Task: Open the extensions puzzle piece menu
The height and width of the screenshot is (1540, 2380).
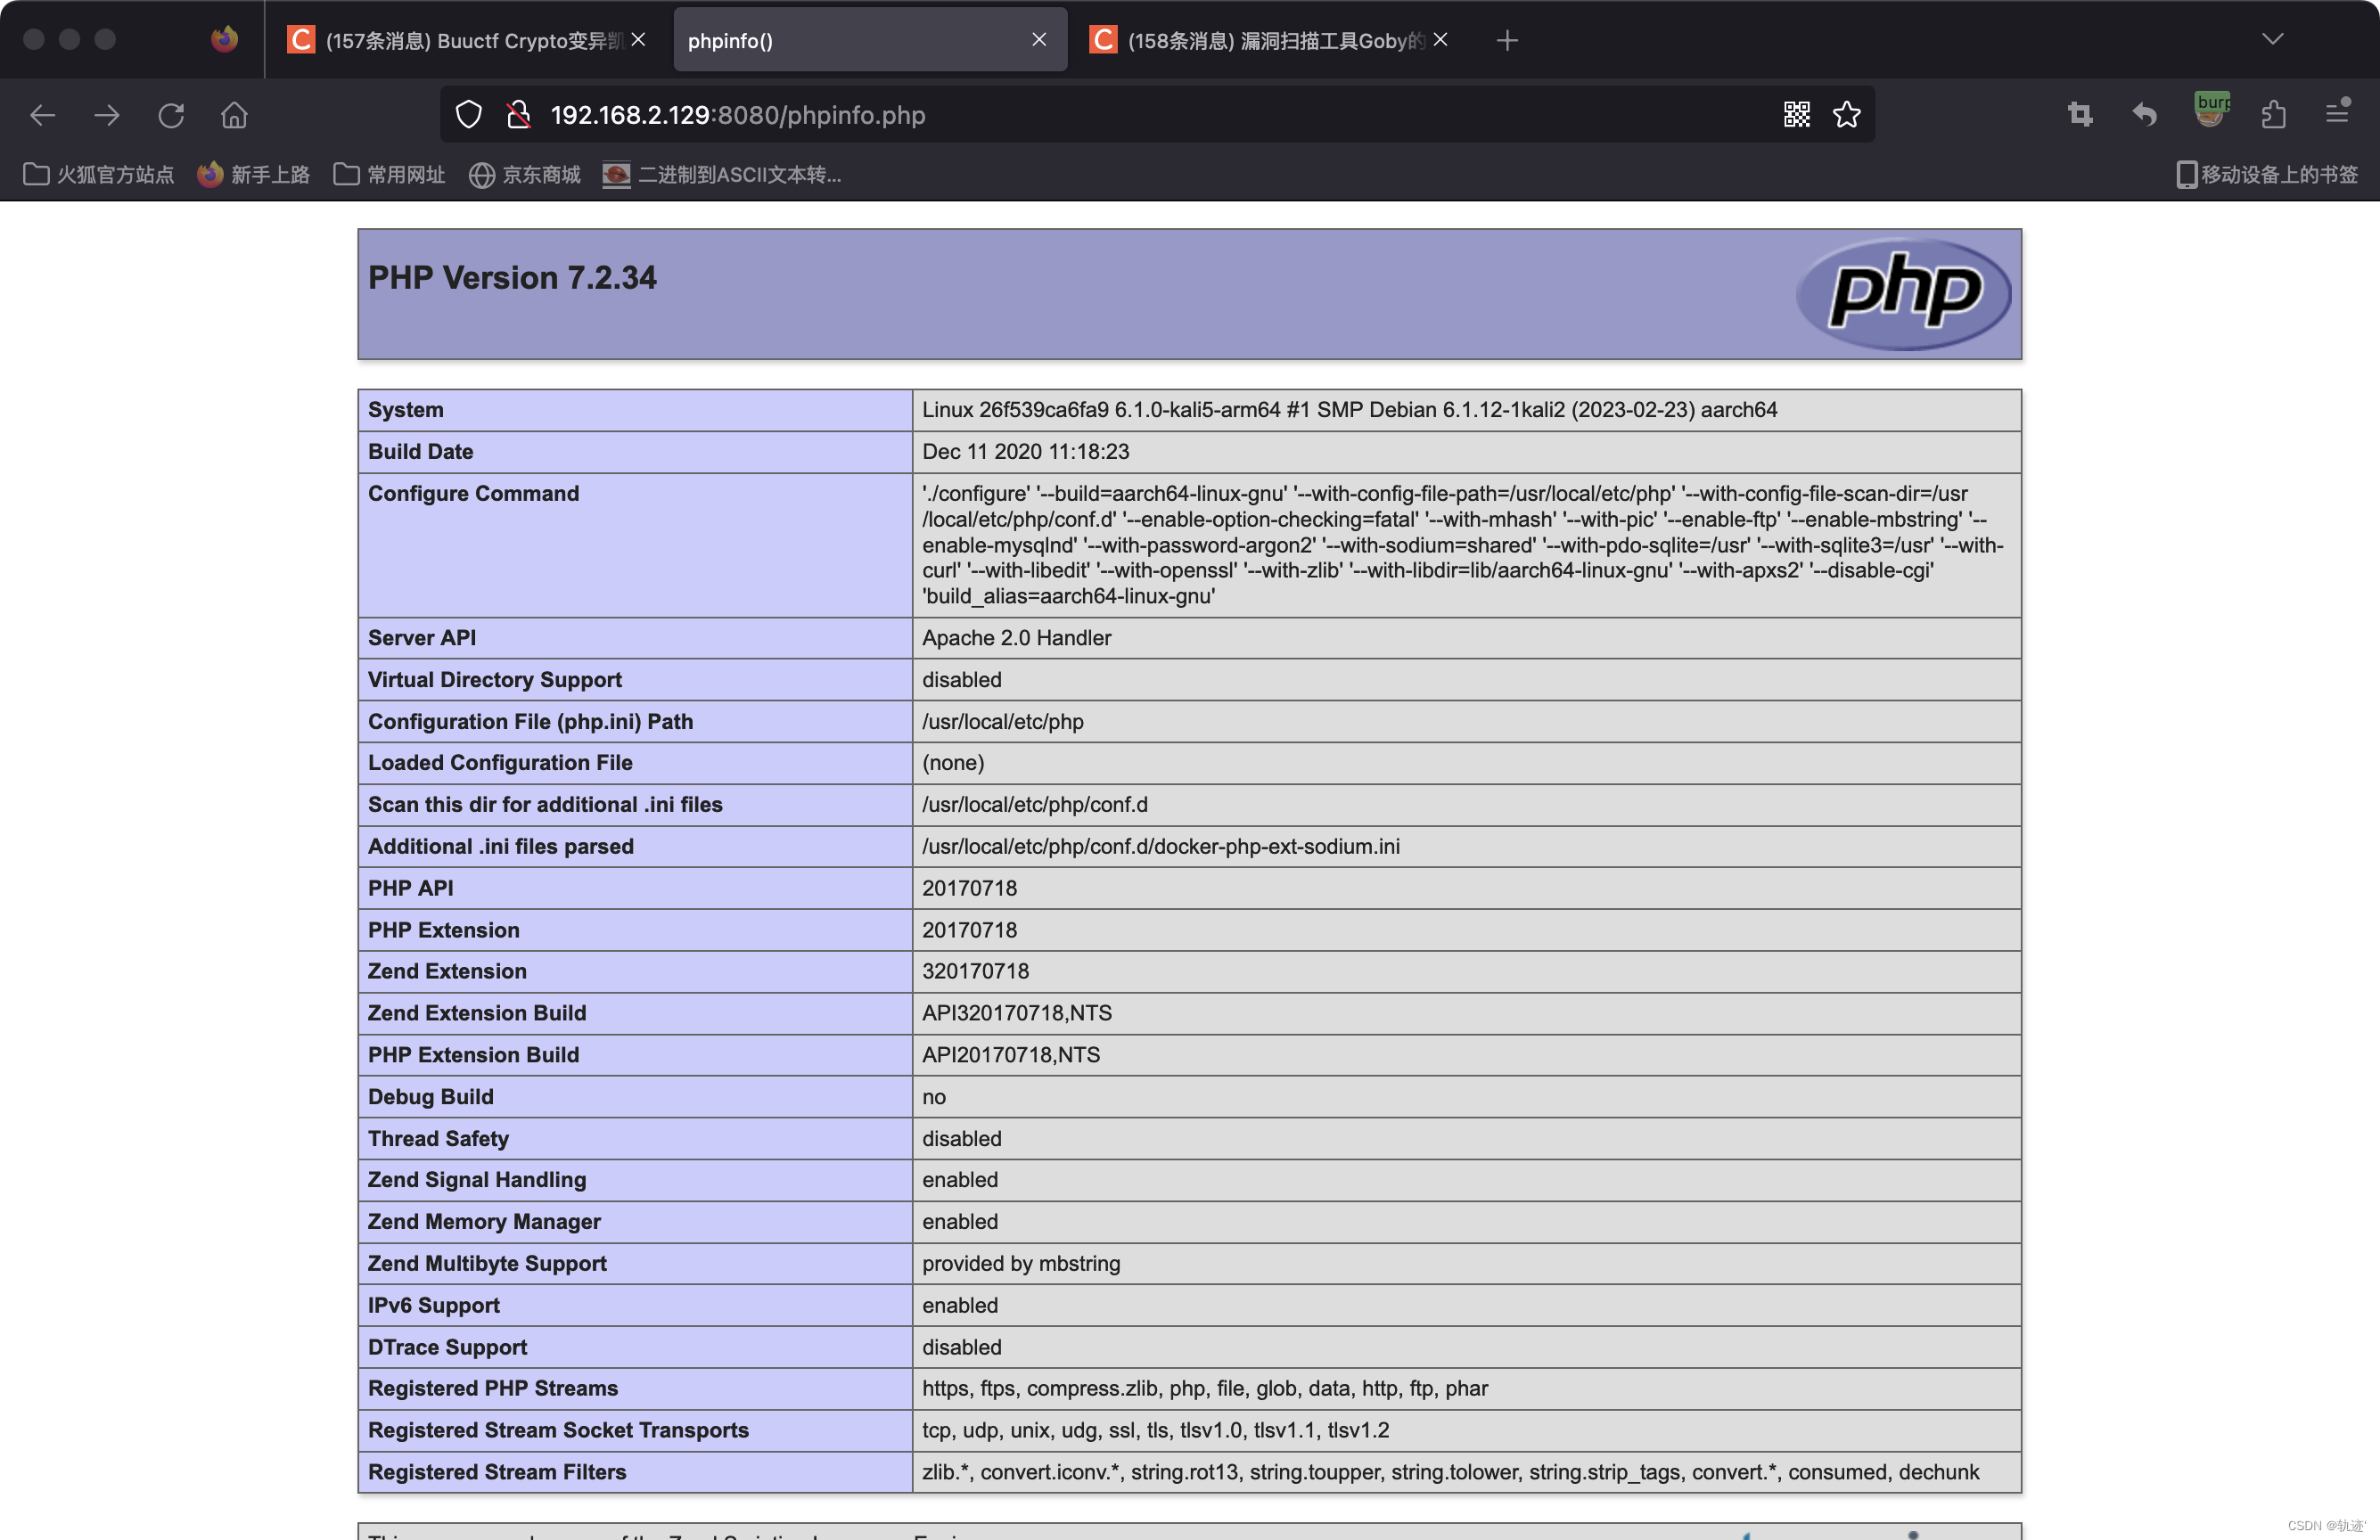Action: coord(2273,115)
